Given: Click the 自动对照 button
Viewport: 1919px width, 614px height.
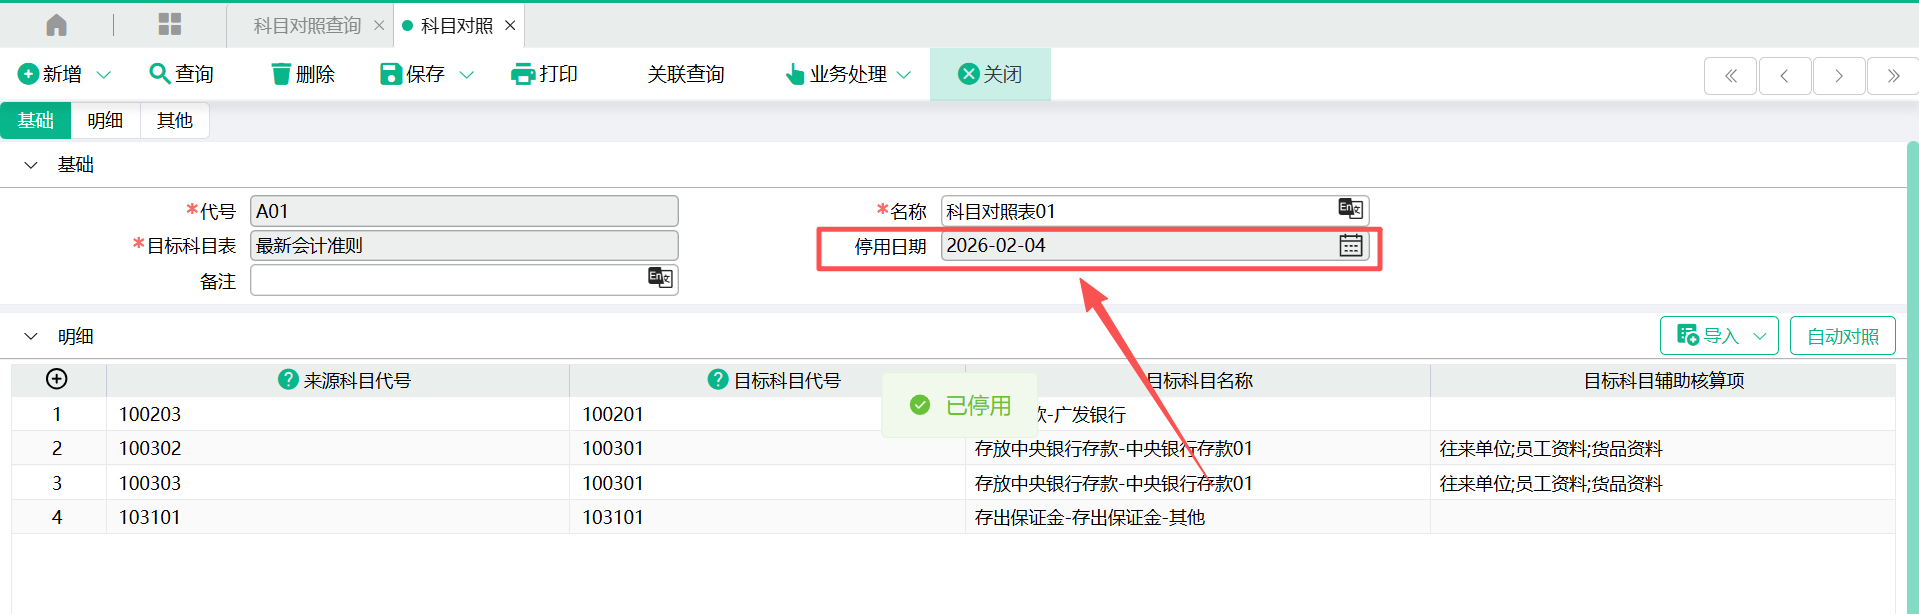Looking at the screenshot, I should (x=1842, y=337).
